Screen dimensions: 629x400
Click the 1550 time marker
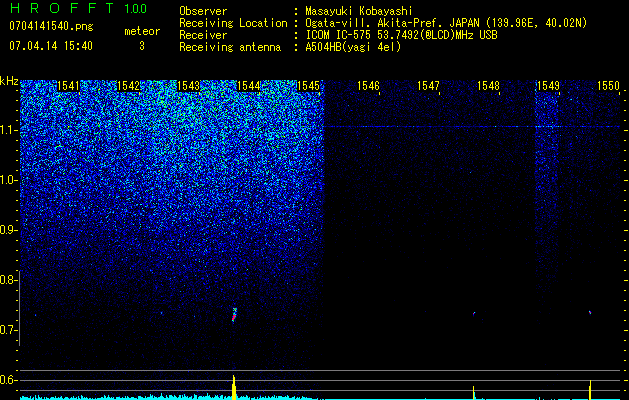point(609,86)
